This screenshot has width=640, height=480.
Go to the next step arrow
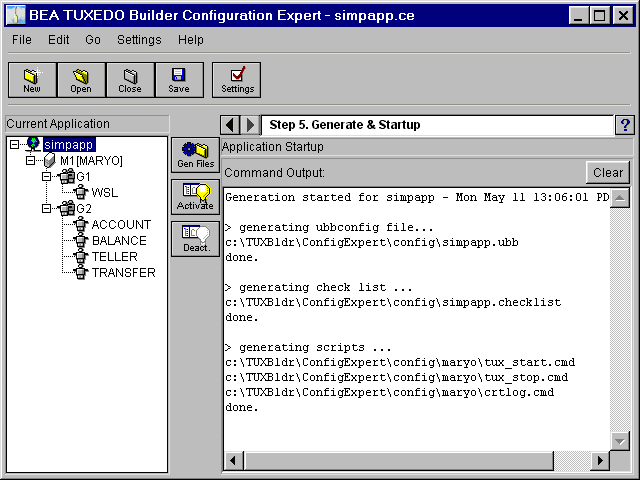point(250,125)
